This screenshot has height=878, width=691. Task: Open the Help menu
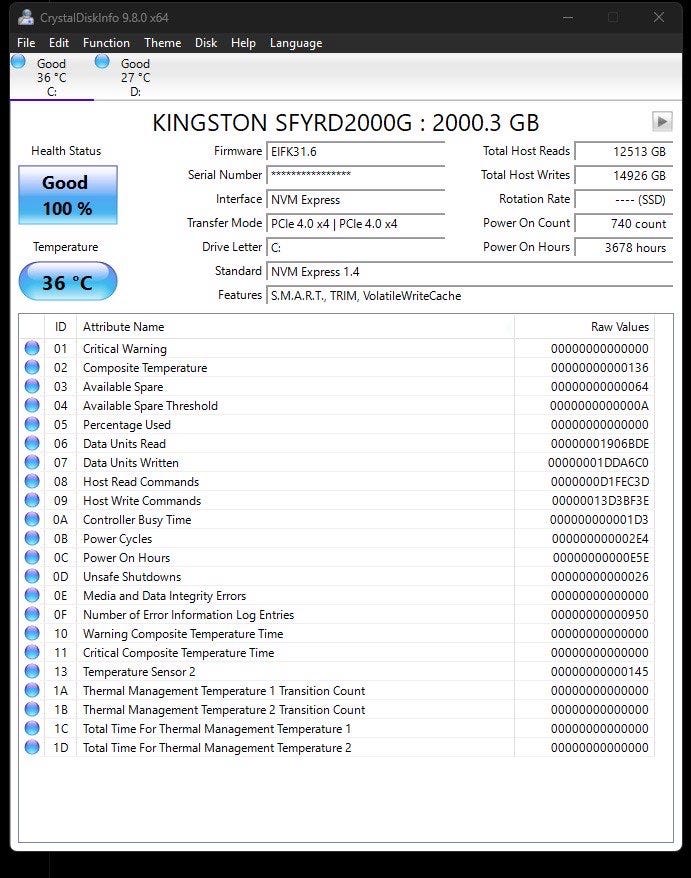(243, 43)
